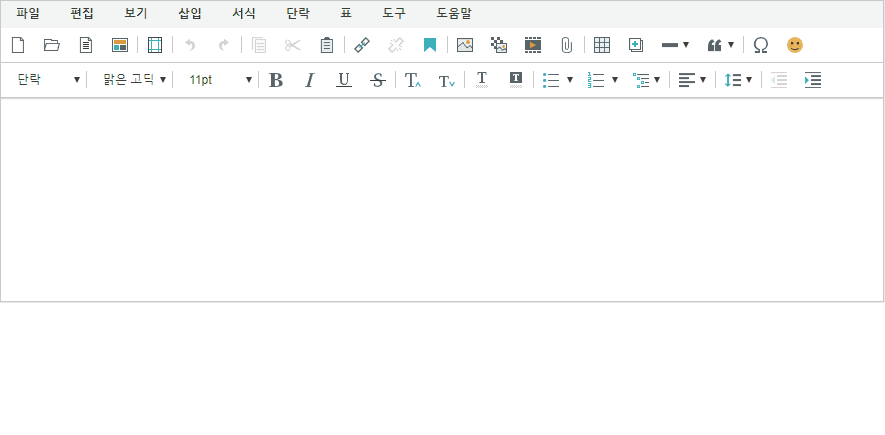Click inside the empty editor text area

coord(442,200)
